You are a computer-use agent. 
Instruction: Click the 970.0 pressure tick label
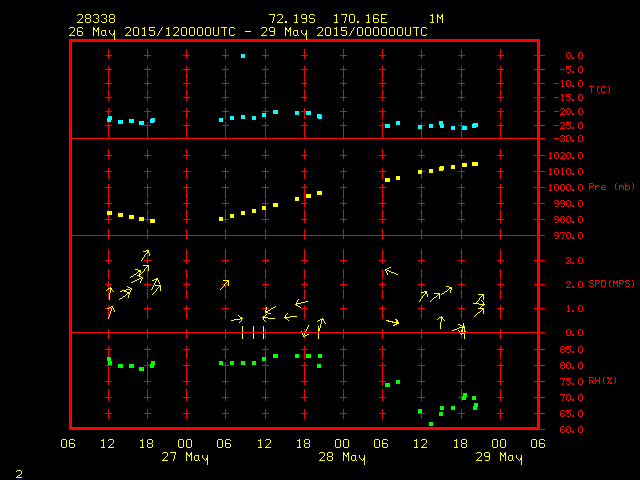point(569,236)
